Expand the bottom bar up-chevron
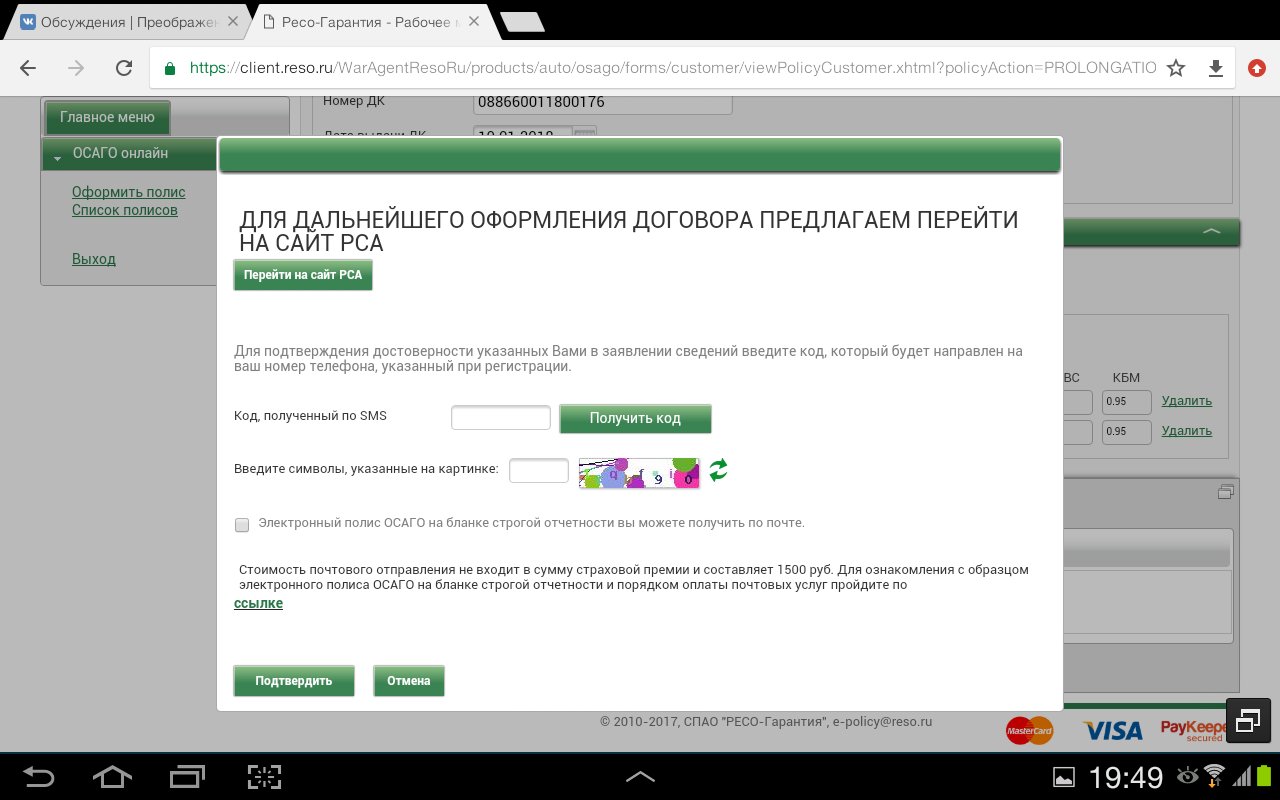This screenshot has width=1280, height=800. click(x=640, y=776)
